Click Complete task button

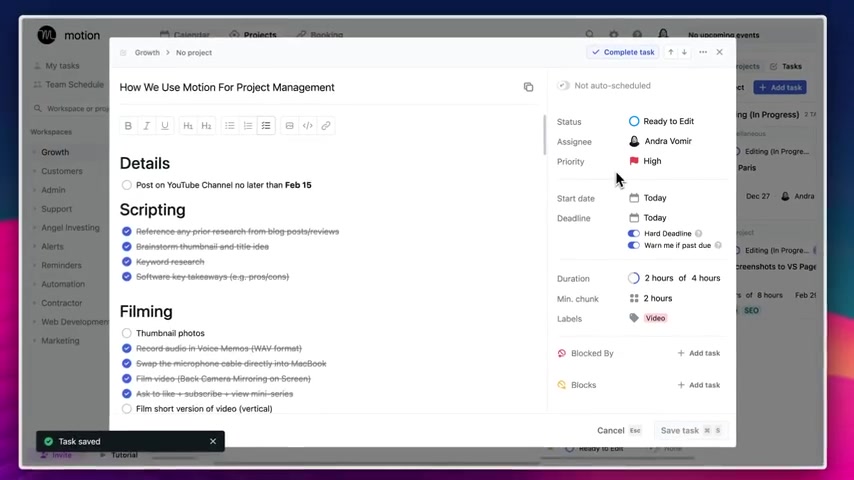click(x=623, y=52)
